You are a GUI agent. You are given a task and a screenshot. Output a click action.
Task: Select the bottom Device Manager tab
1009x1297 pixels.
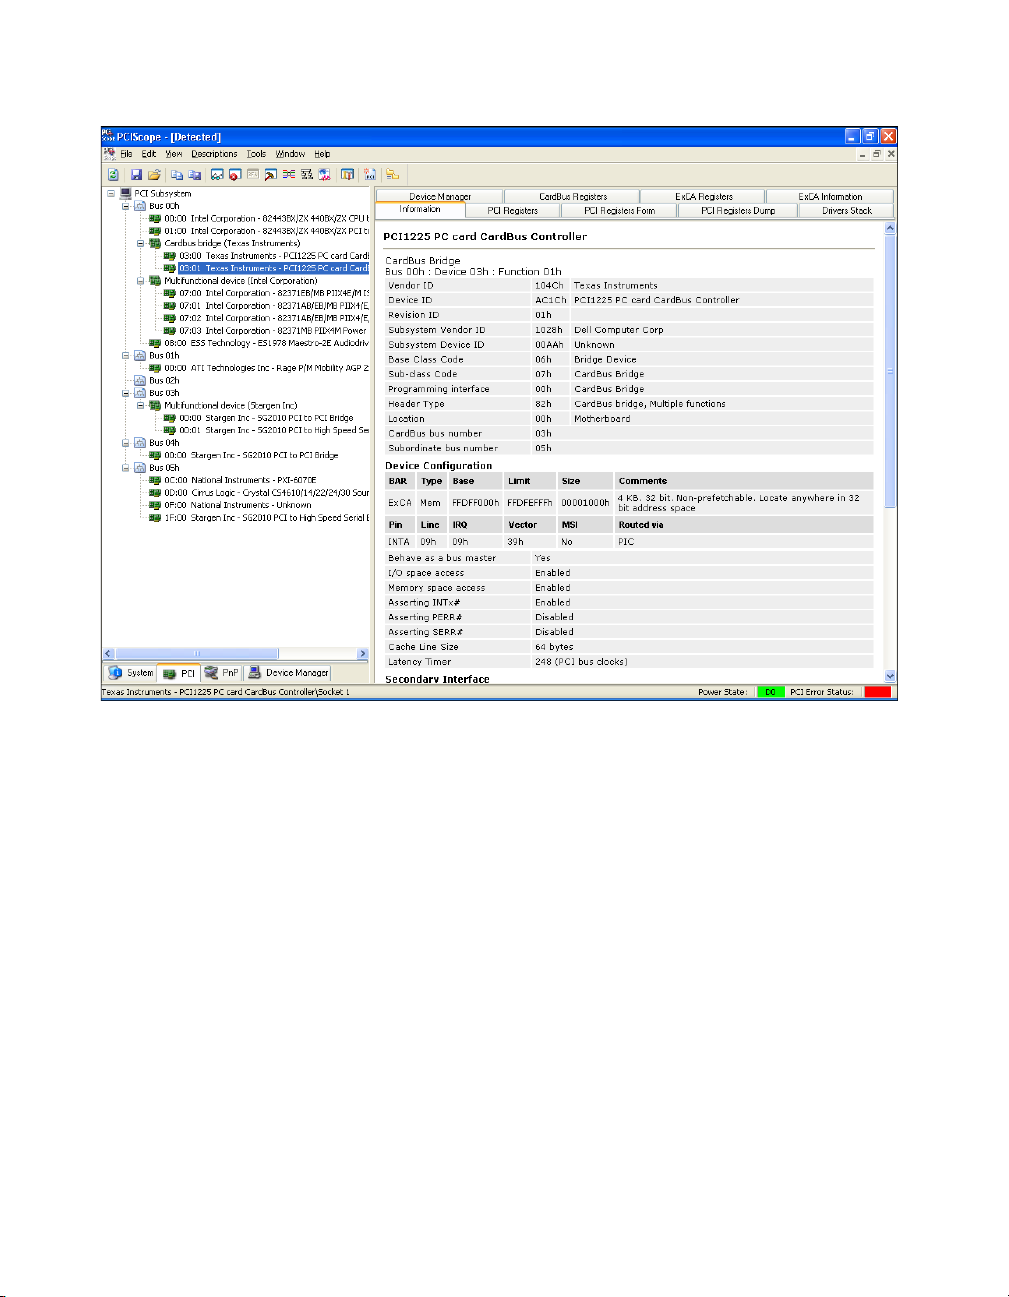click(288, 673)
